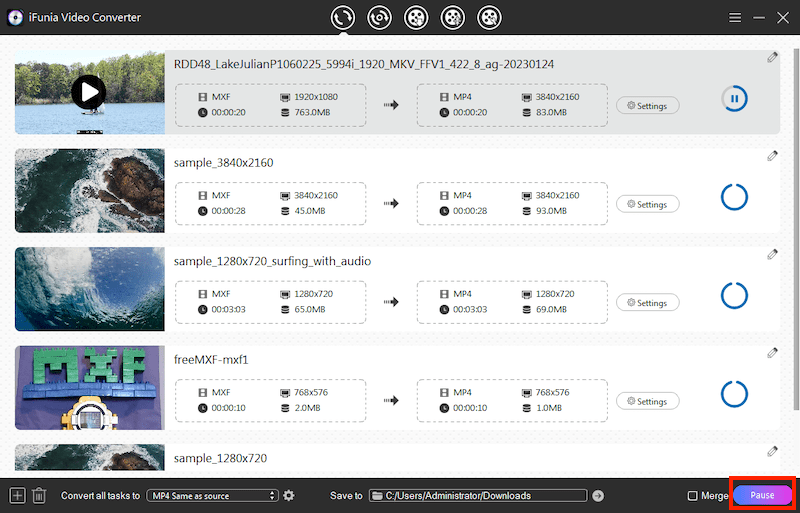
Task: Click the freeMXF-mxf1 video thumbnail
Action: coord(89,387)
